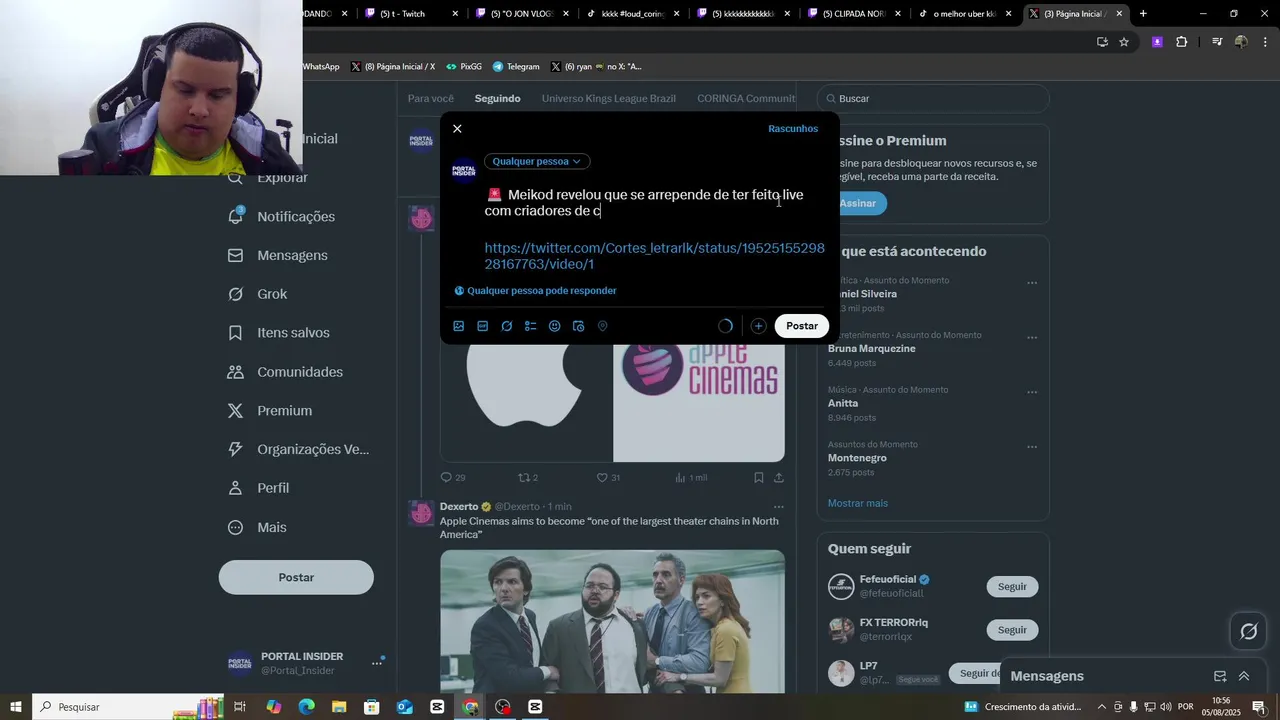Screen dimensions: 1280x720
Task: Switch to CLIPADA NOR browser tab
Action: 852,14
